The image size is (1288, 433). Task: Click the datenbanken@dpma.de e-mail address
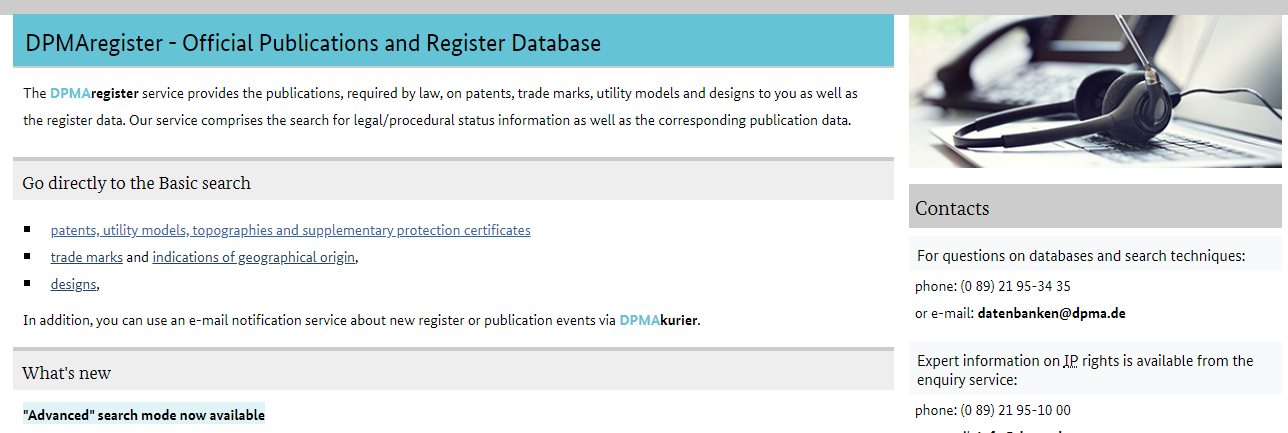pos(1051,313)
